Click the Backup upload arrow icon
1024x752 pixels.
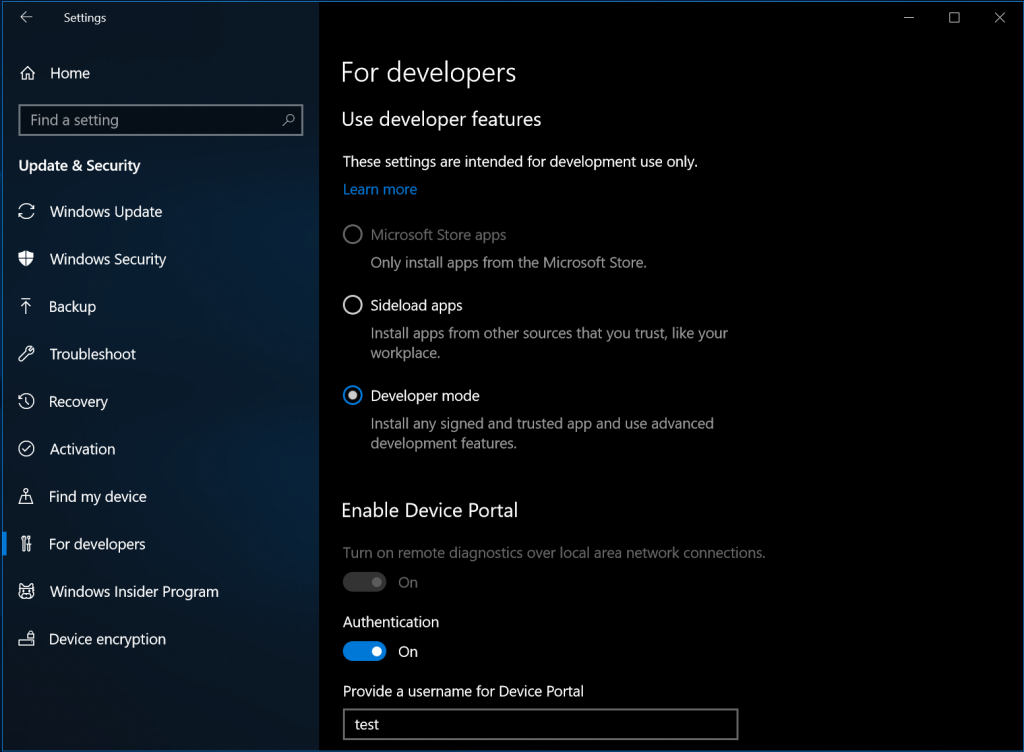27,307
